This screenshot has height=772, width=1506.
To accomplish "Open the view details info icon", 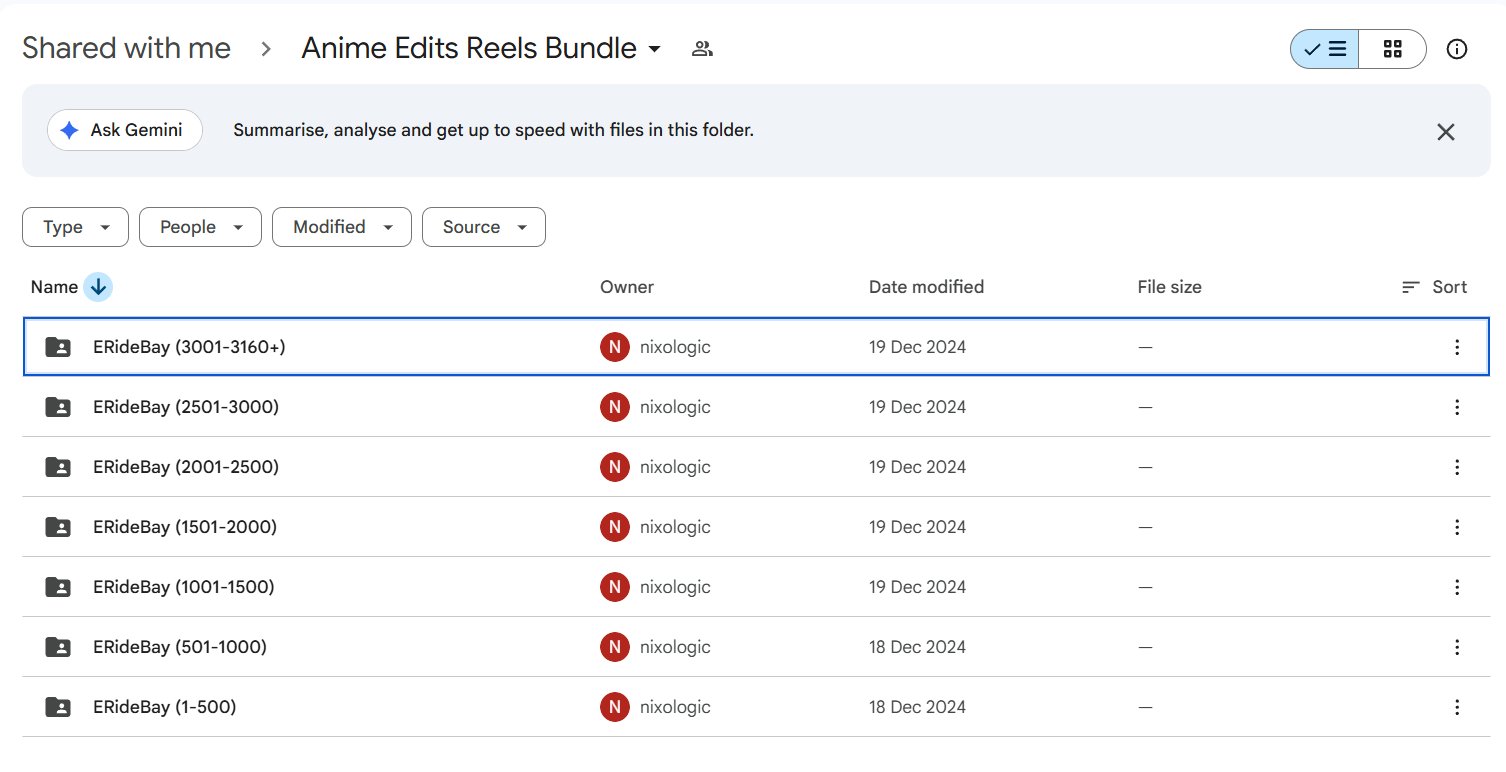I will point(1457,49).
